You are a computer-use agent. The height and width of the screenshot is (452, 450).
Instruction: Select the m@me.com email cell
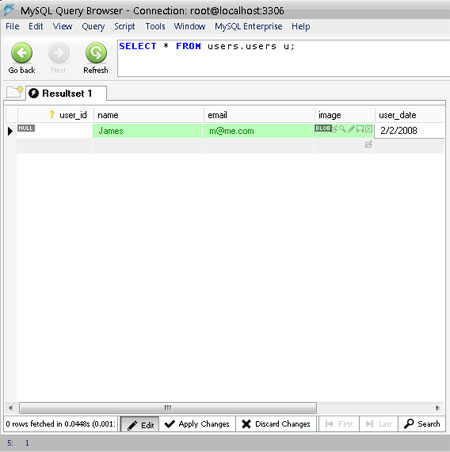click(258, 131)
